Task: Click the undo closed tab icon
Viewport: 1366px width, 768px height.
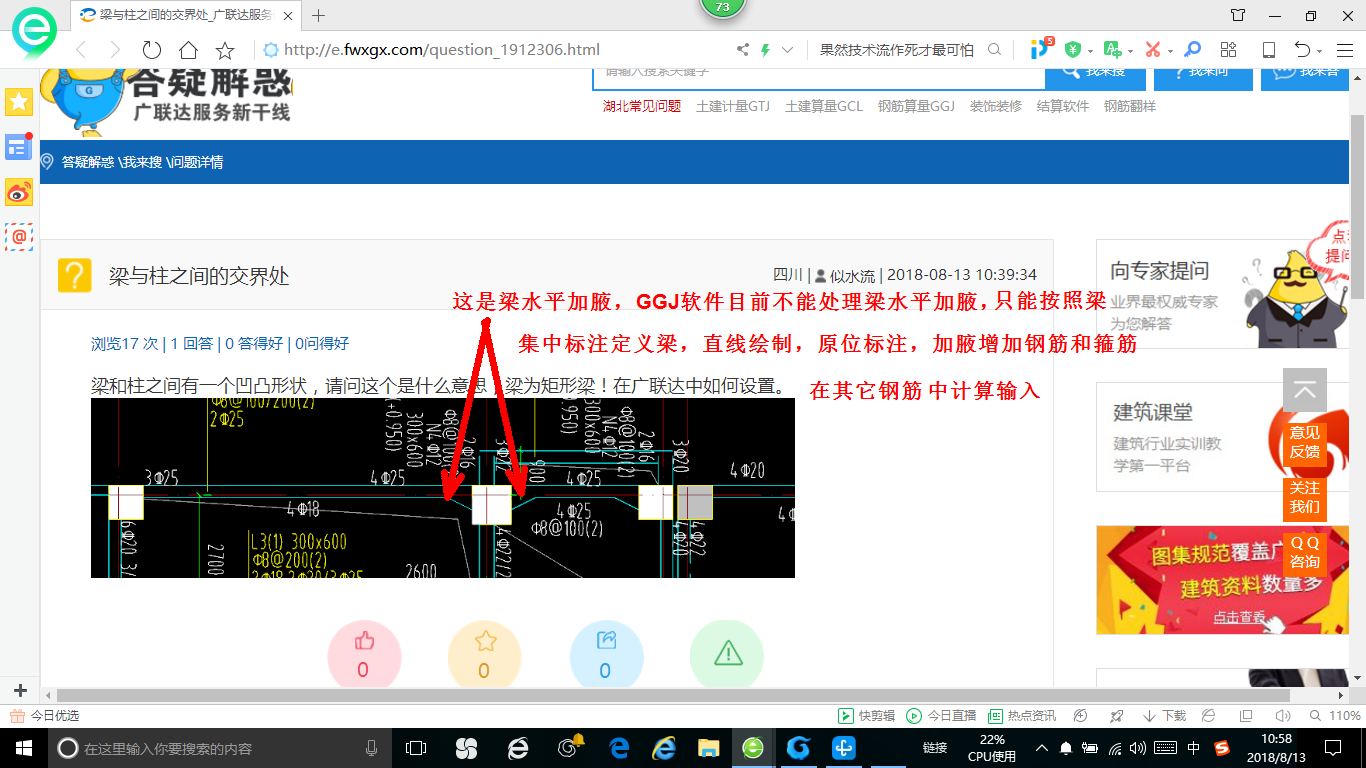Action: click(x=1302, y=50)
